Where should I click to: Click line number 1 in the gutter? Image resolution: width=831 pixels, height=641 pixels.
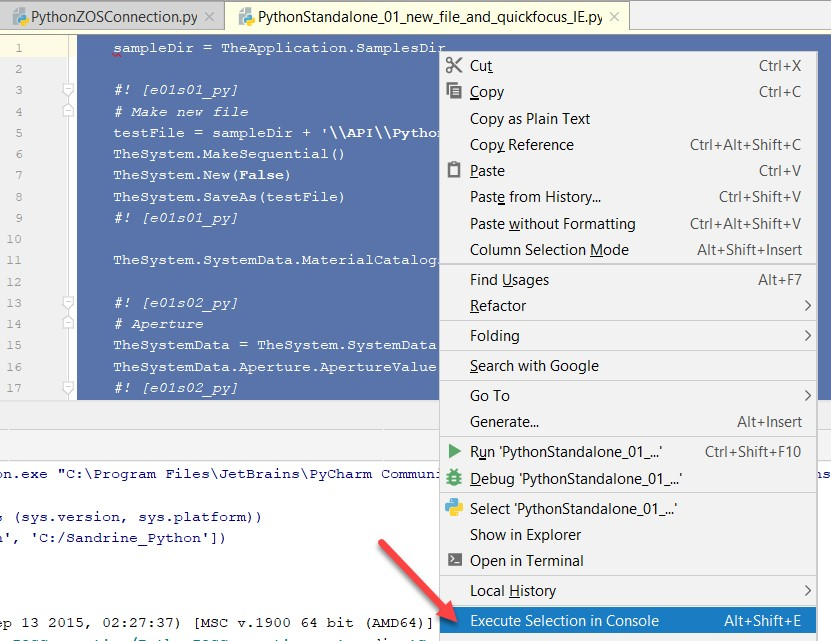[x=19, y=48]
